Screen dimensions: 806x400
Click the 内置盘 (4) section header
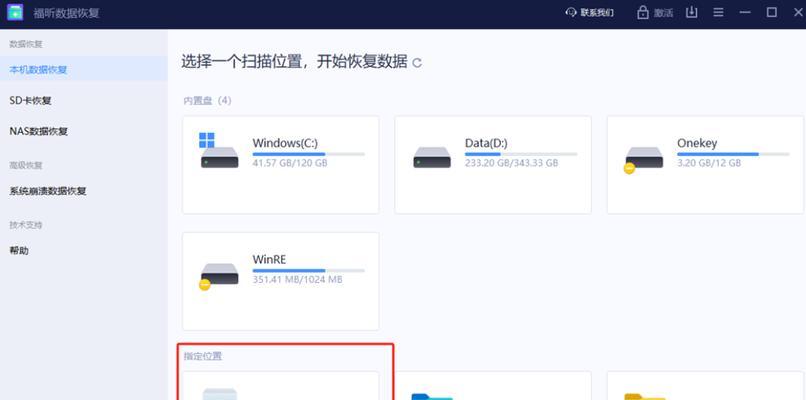(208, 100)
